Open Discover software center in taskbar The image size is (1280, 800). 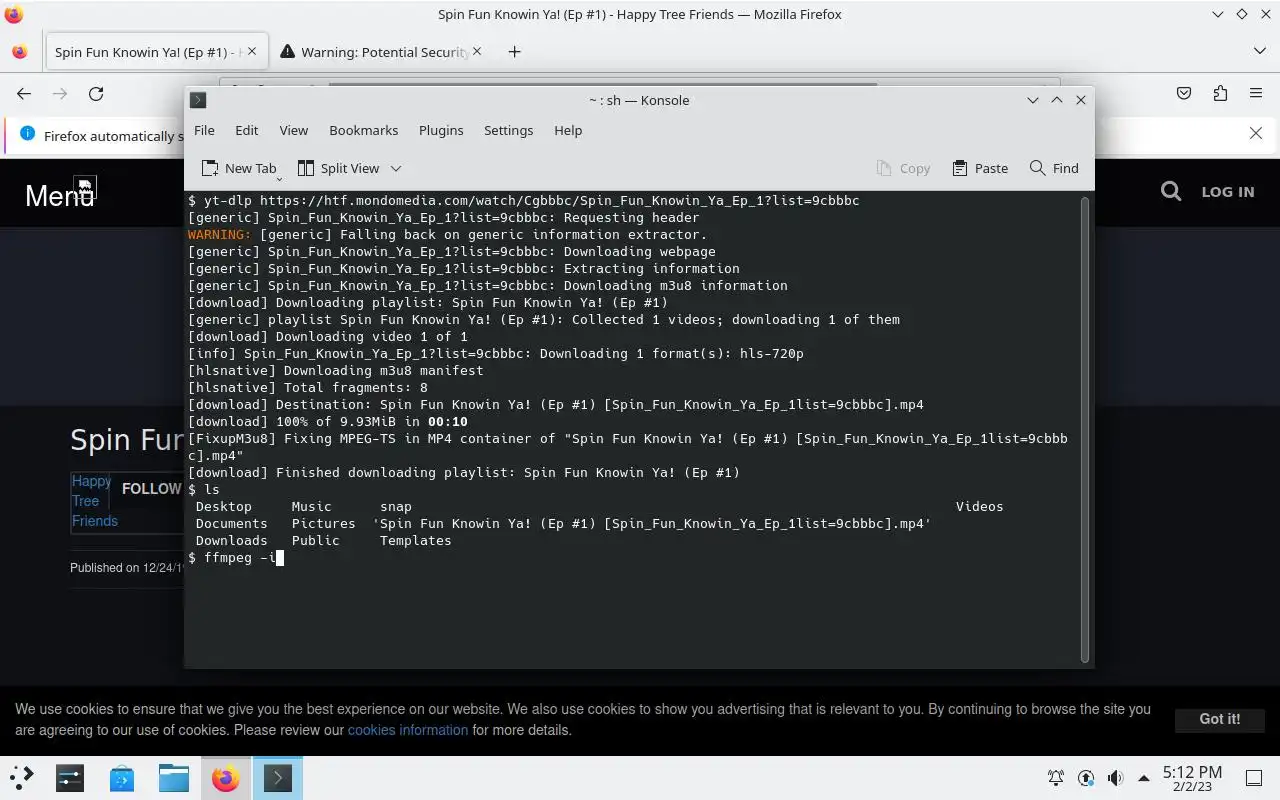pos(122,777)
